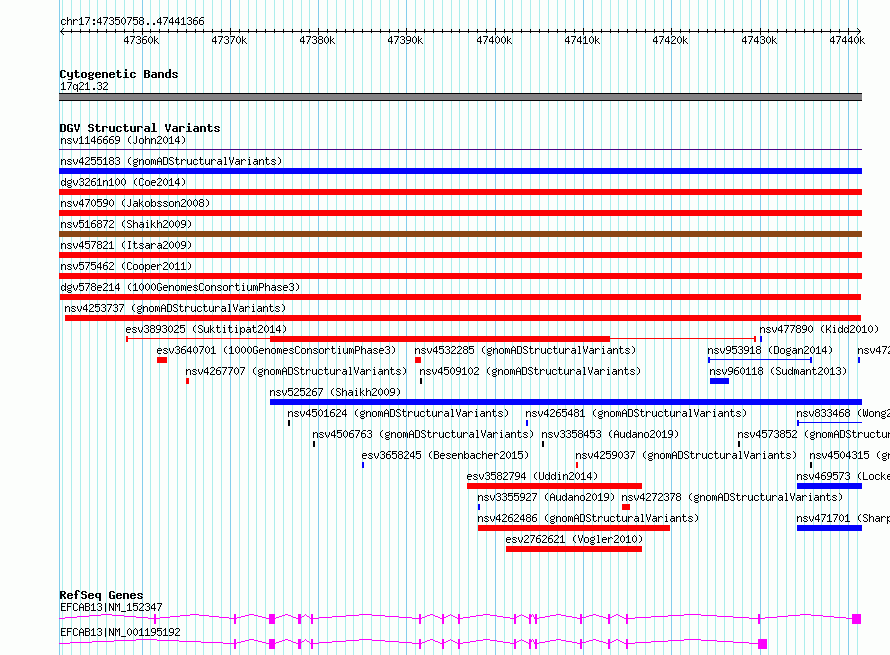Click nsv469573 variant label
This screenshot has width=890, height=655.
click(843, 476)
